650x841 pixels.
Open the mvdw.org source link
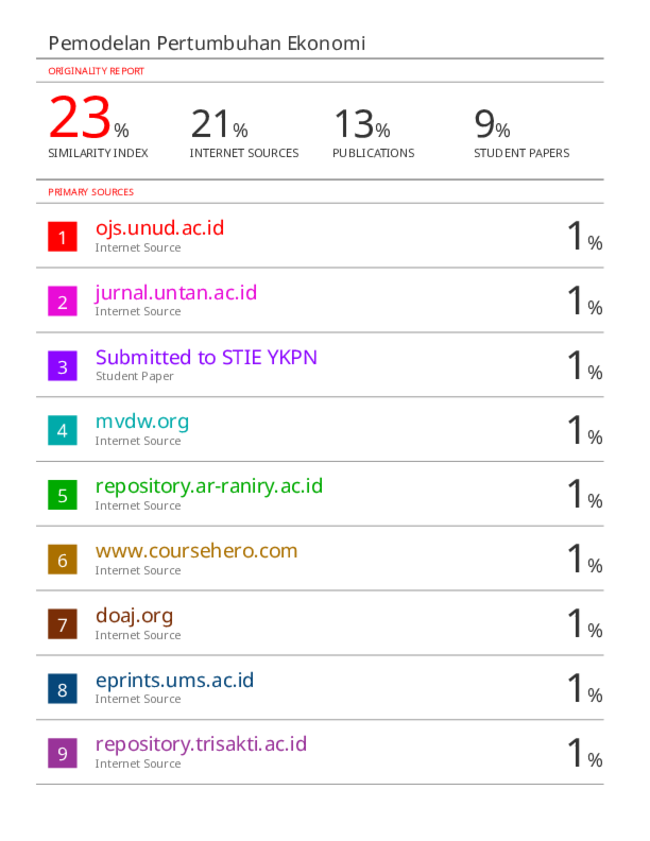pyautogui.click(x=142, y=422)
